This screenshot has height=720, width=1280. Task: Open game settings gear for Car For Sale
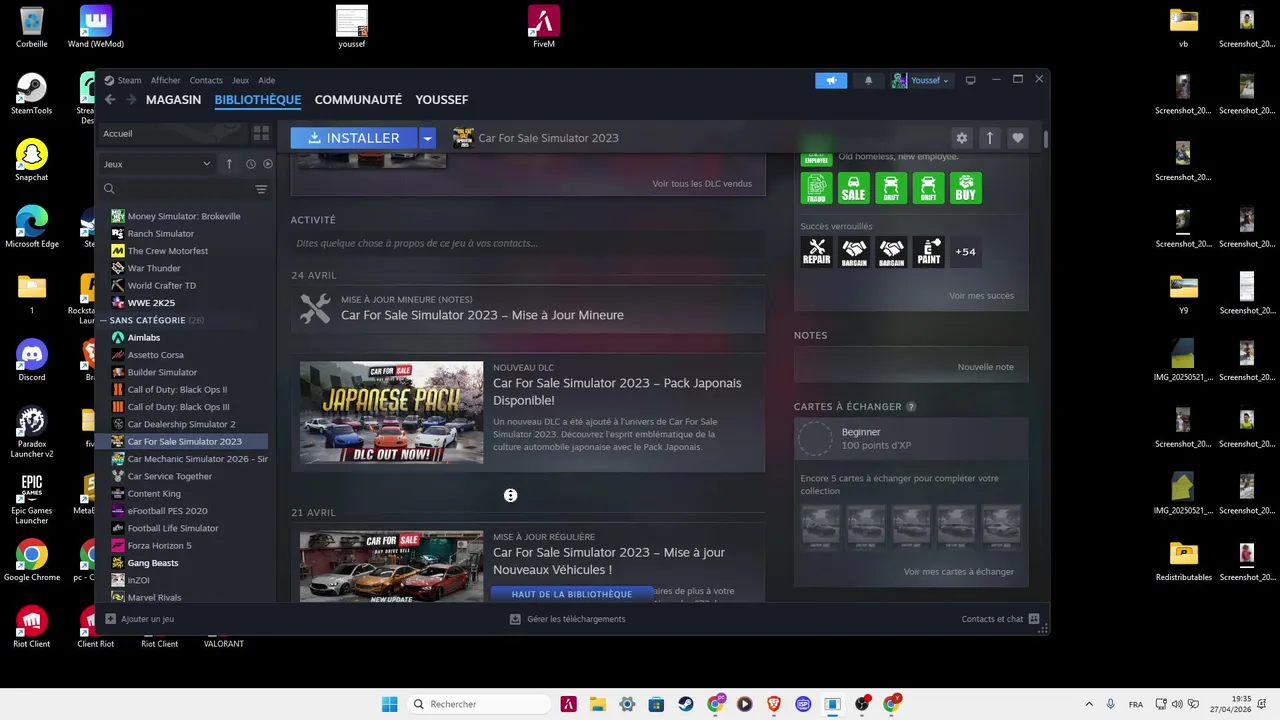point(962,138)
